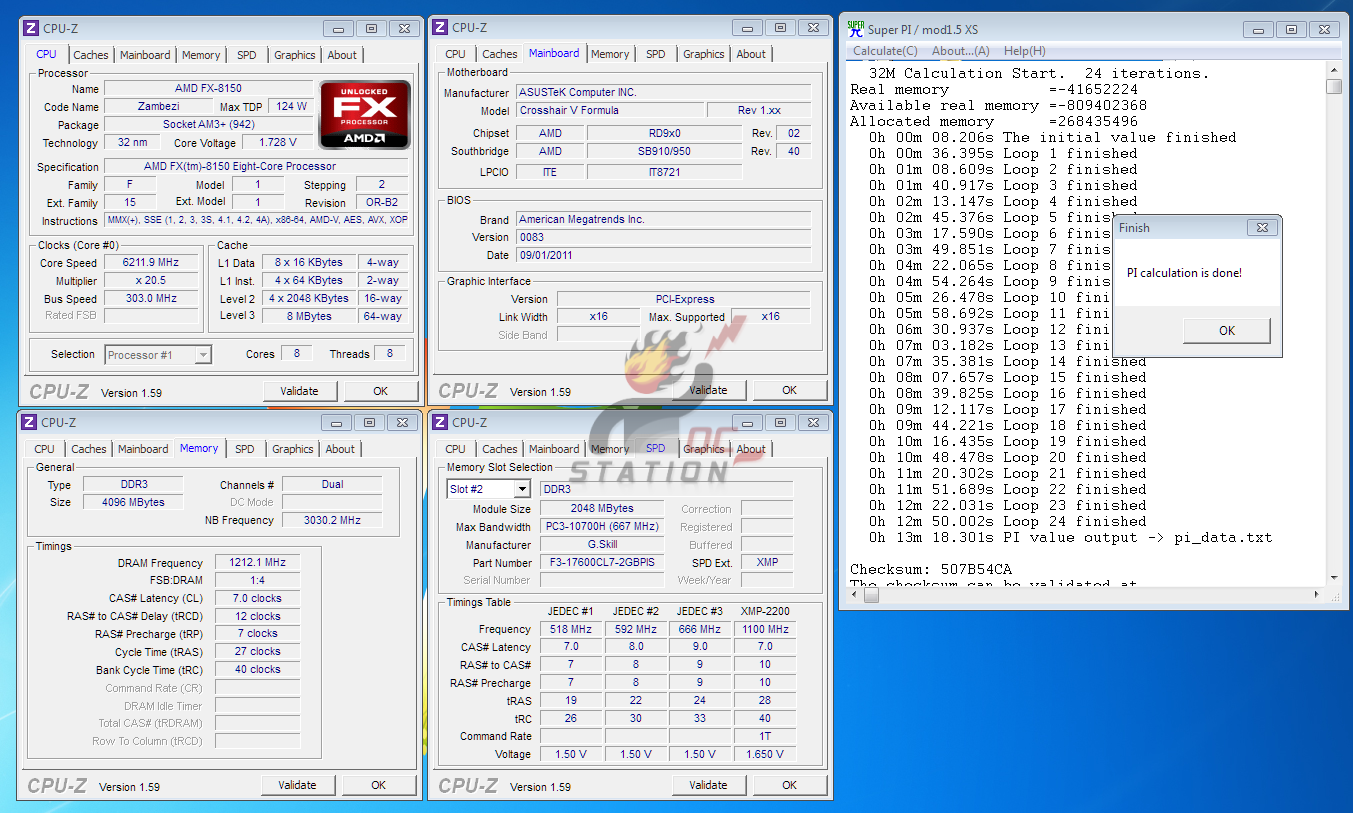Click the Manufacturer value G.Skill
Screen dimensions: 1353x813
[x=602, y=545]
